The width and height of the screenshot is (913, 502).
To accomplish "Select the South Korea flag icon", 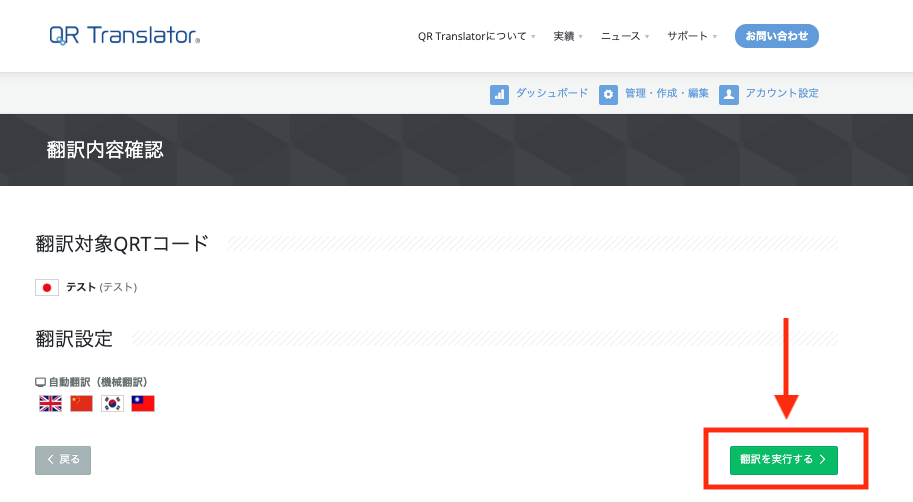I will tap(112, 404).
